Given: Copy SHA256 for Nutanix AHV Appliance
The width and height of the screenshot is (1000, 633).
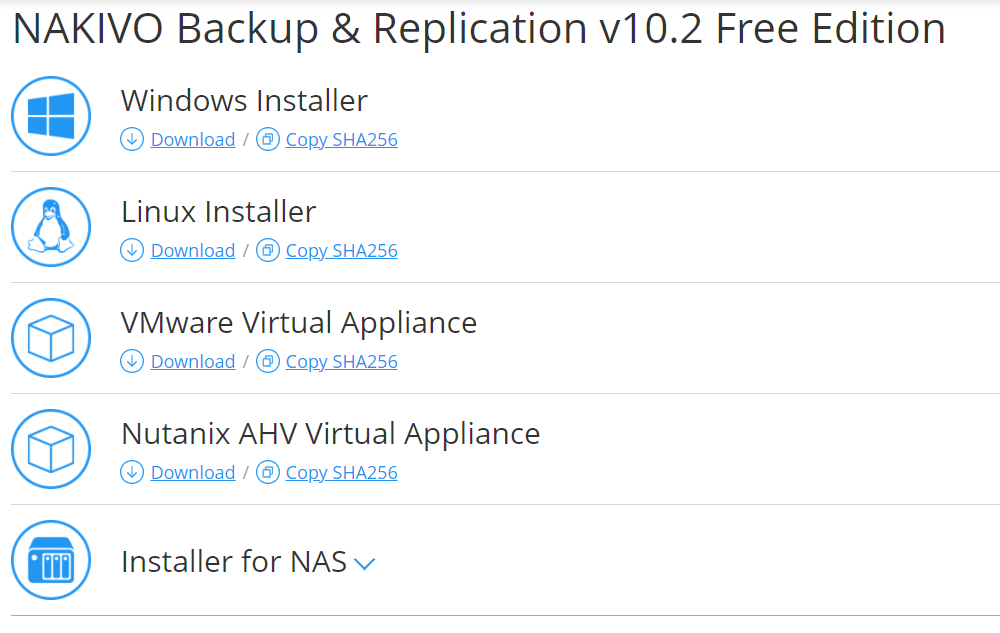Looking at the screenshot, I should point(341,472).
